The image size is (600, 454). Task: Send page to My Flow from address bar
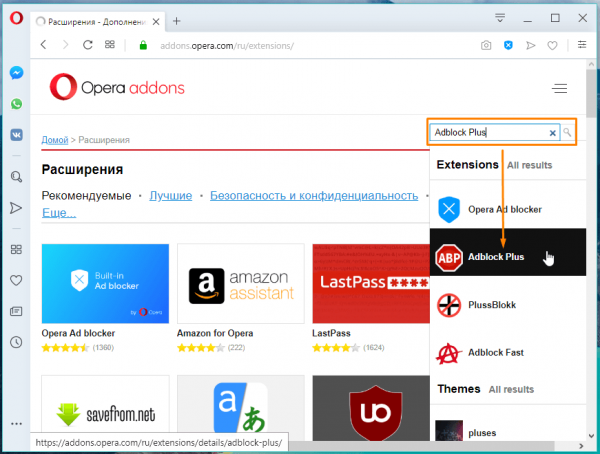pos(530,46)
